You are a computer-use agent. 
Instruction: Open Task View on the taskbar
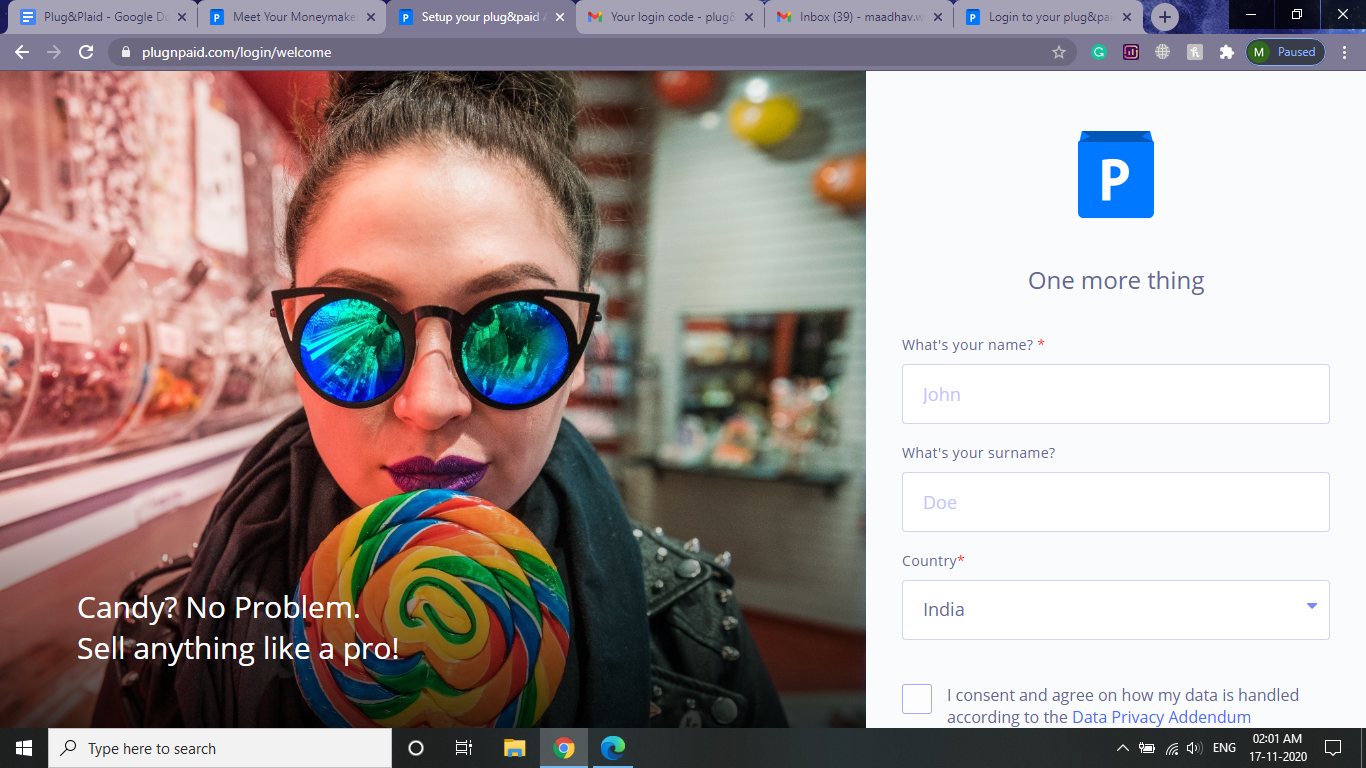tap(464, 748)
